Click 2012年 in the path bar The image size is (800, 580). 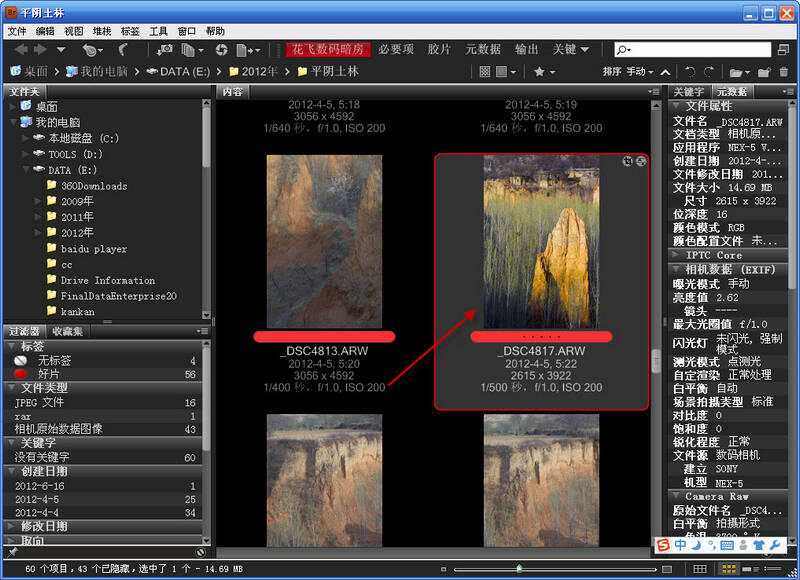(x=253, y=71)
